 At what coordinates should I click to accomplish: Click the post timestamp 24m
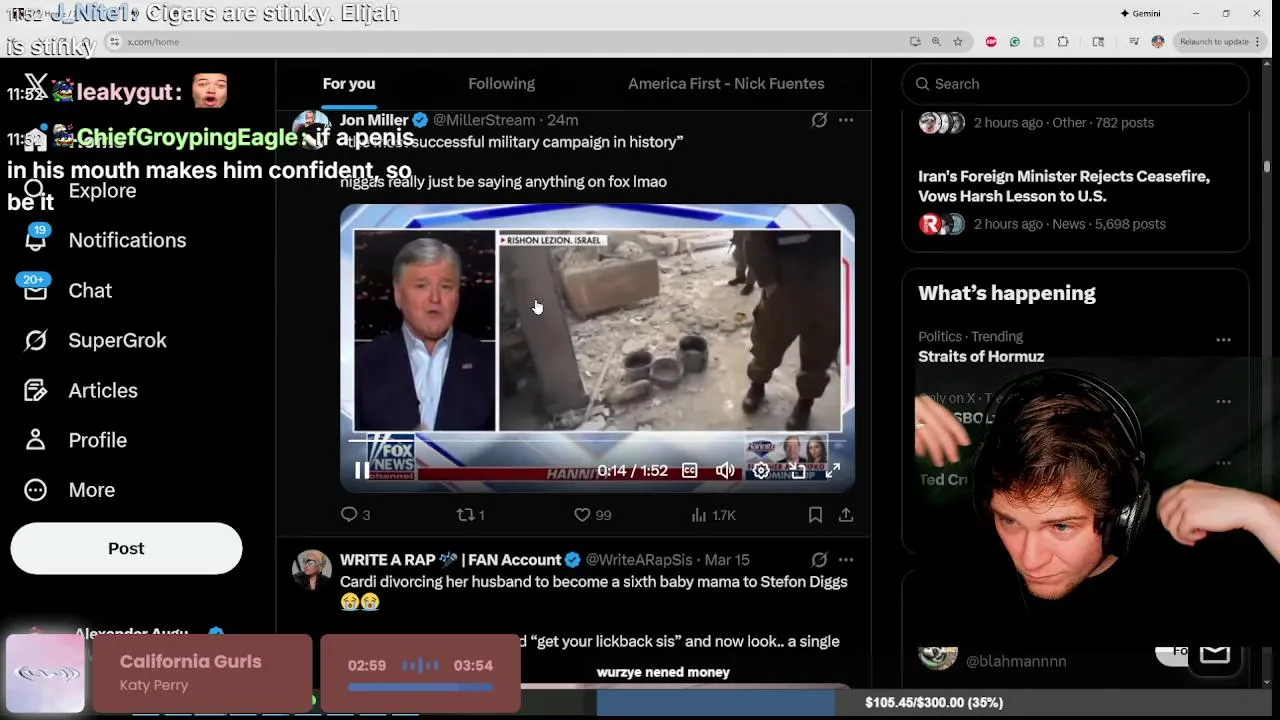(x=562, y=120)
